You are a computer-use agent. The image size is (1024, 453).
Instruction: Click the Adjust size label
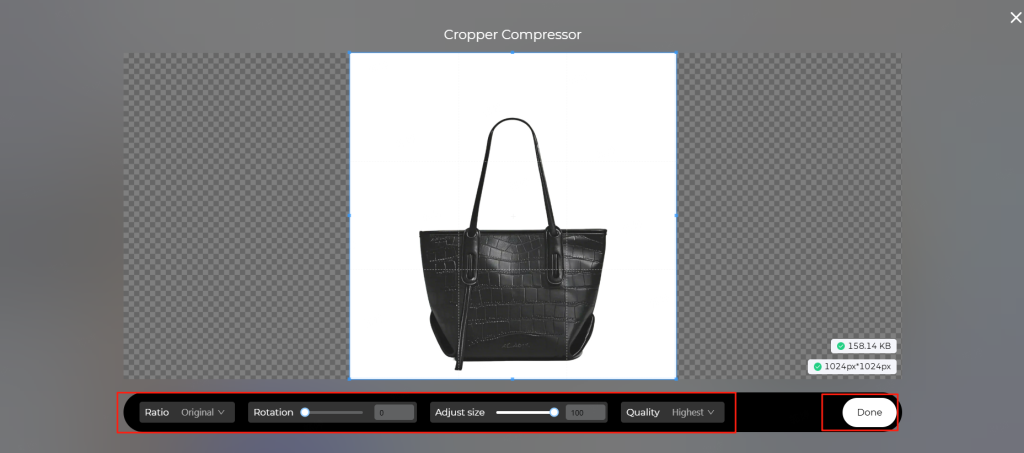click(460, 413)
